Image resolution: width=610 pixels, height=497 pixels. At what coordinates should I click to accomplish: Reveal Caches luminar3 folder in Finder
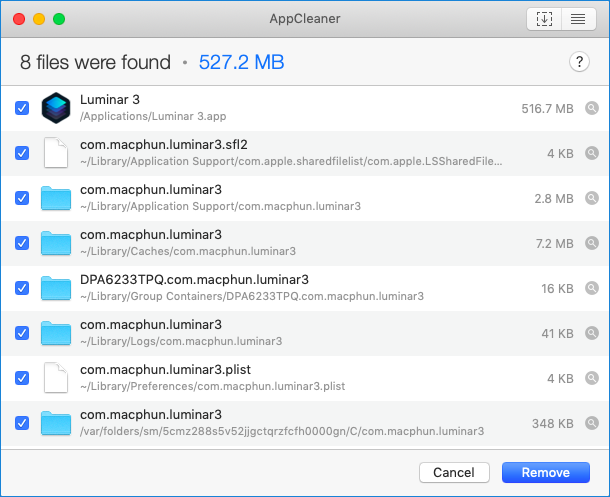click(x=592, y=243)
